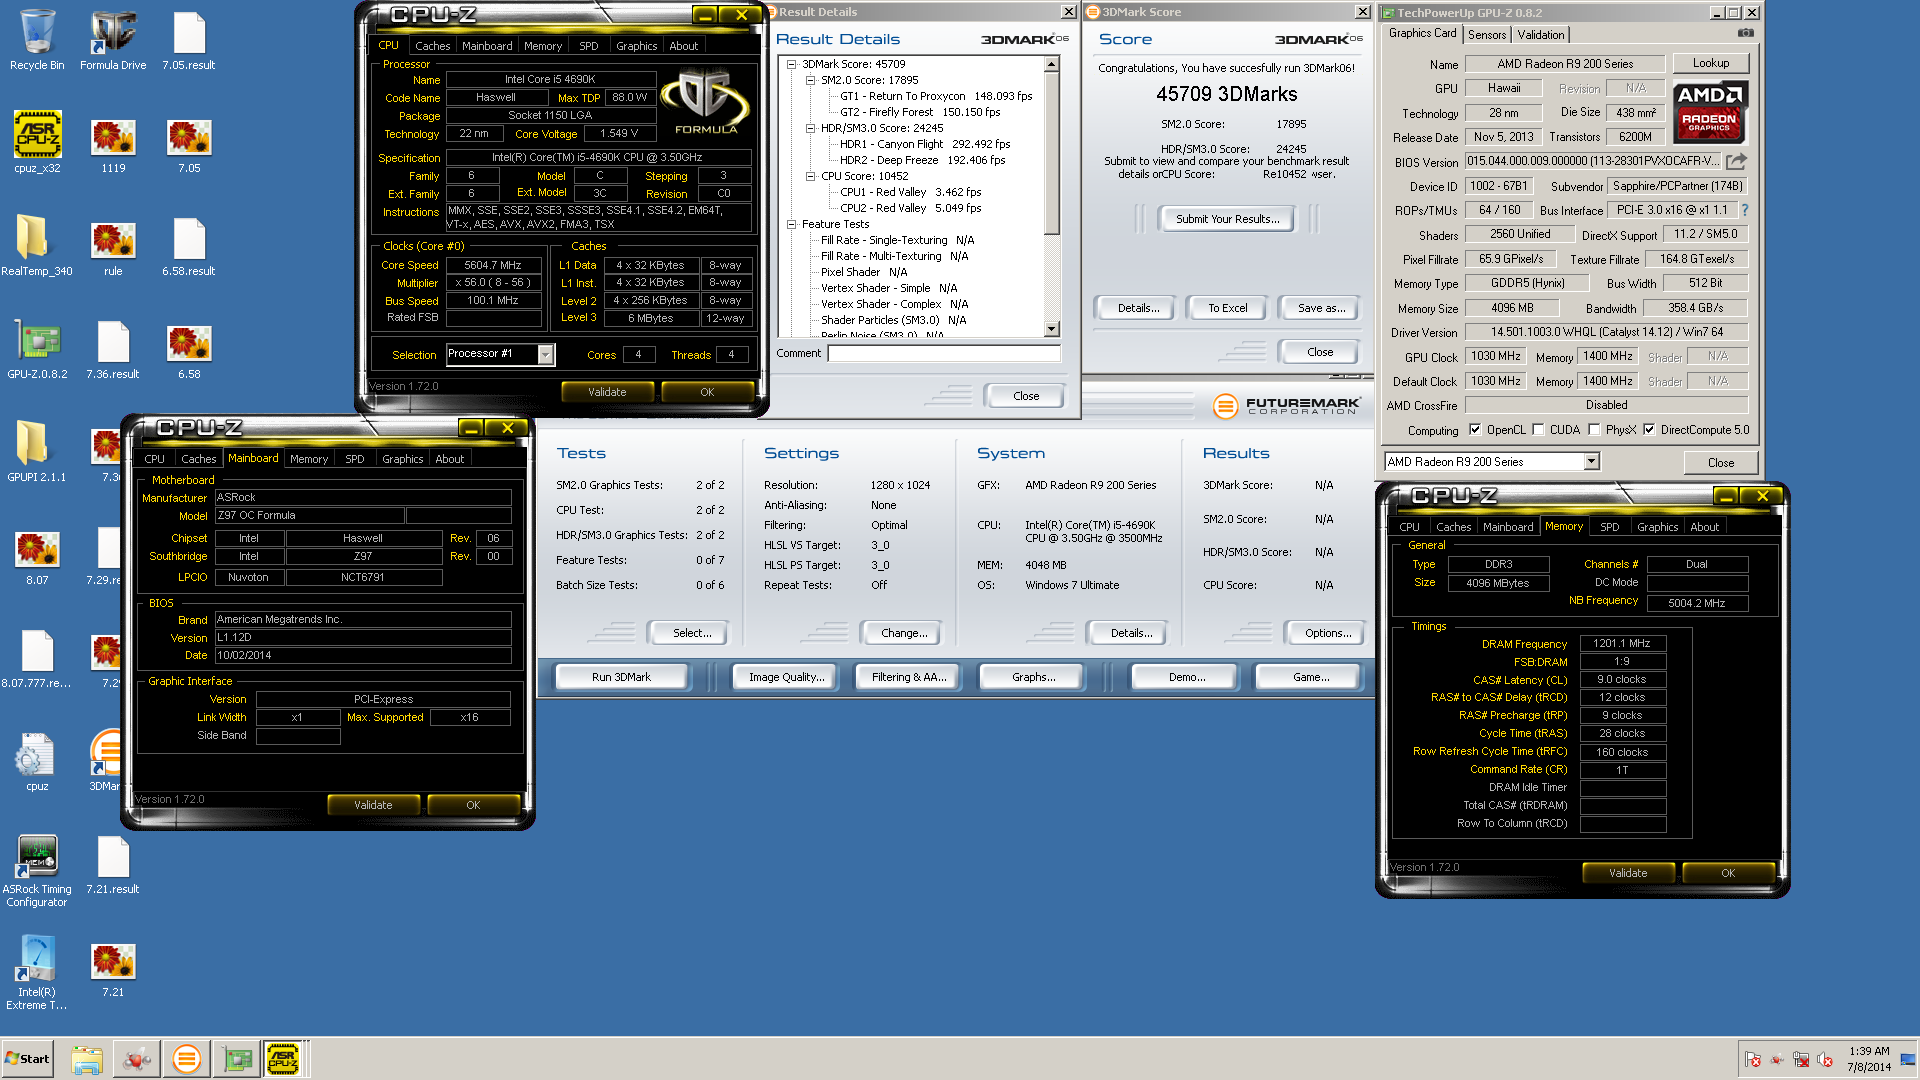Click the system tray clock
Image resolution: width=1920 pixels, height=1080 pixels.
pyautogui.click(x=1868, y=1059)
